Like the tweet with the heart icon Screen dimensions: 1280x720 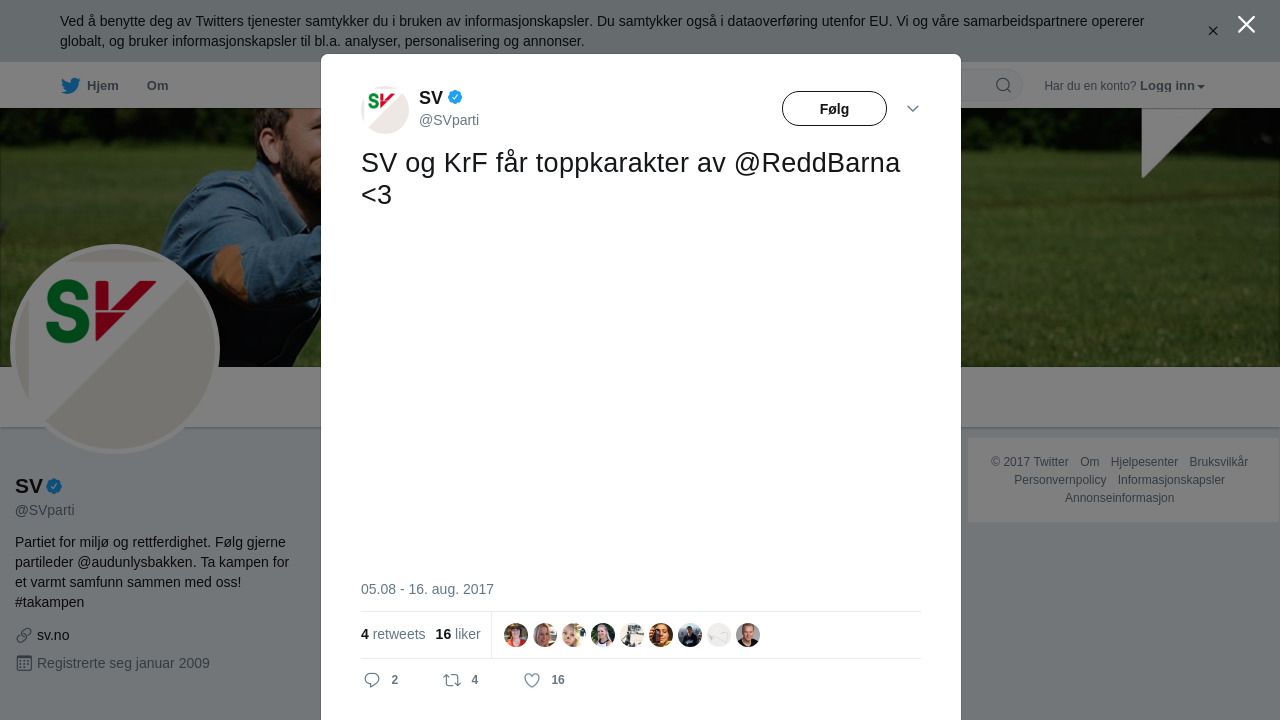tap(532, 680)
